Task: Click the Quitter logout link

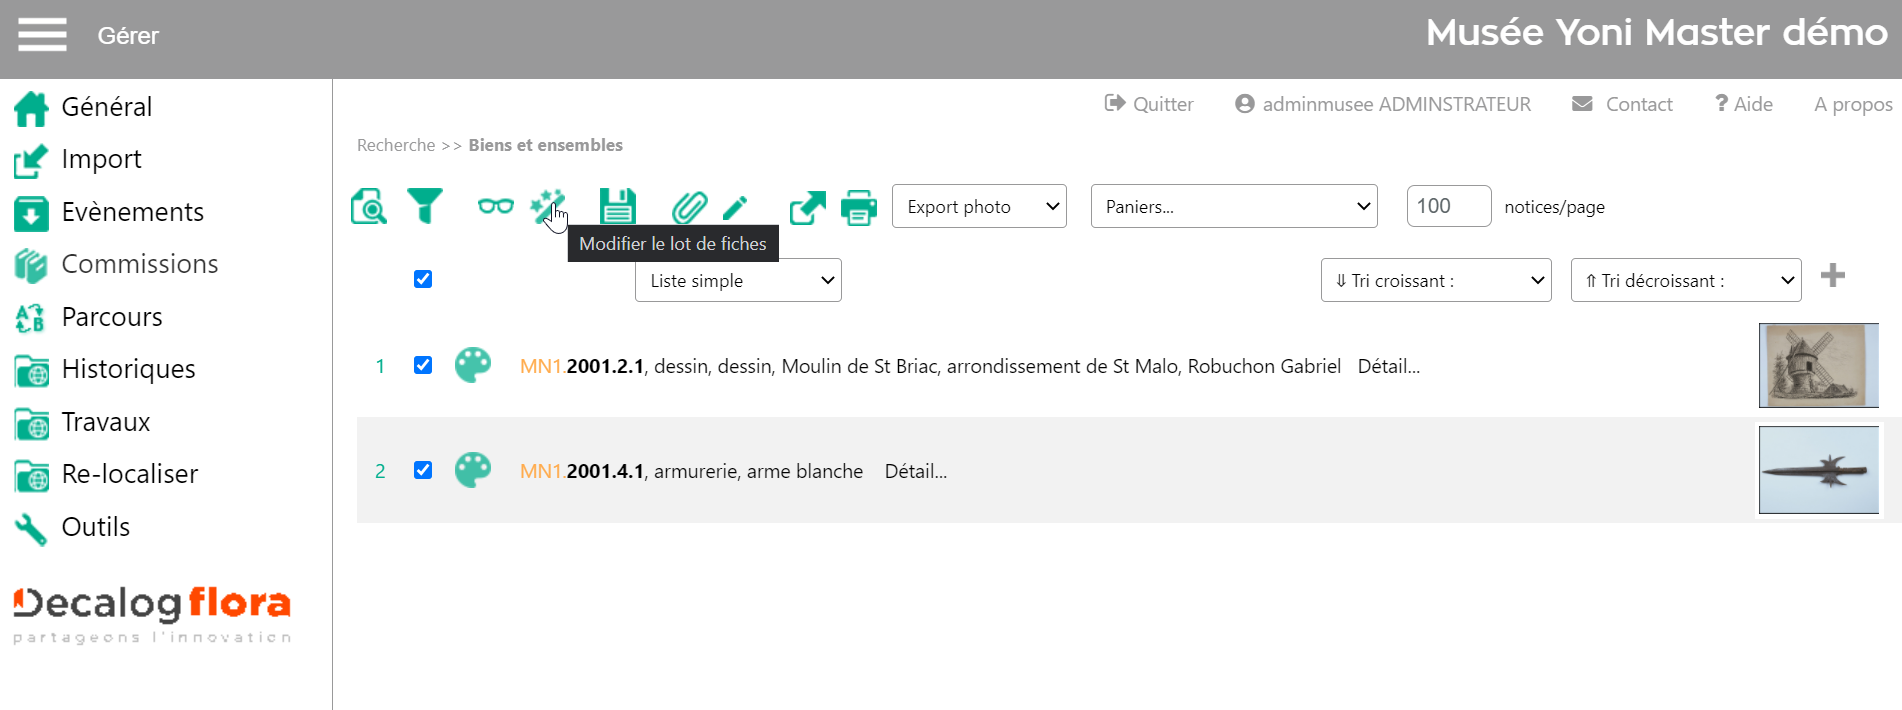Action: point(1149,104)
